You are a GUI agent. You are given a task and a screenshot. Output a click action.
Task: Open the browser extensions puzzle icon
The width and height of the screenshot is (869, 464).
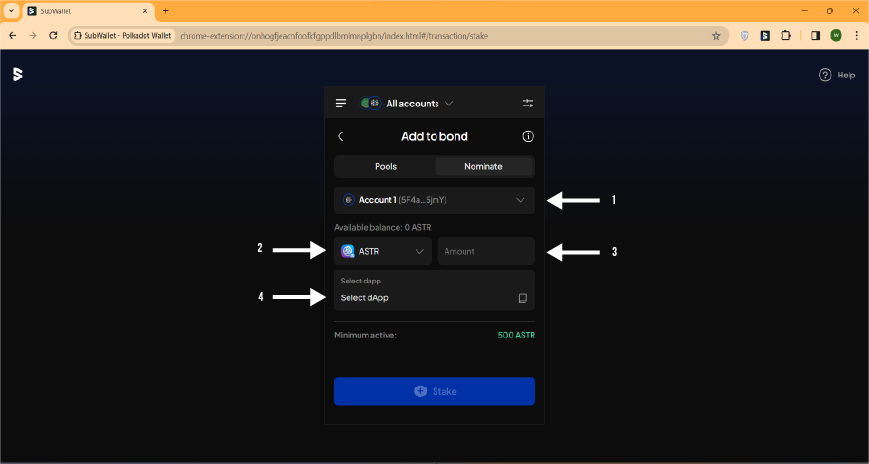point(785,35)
